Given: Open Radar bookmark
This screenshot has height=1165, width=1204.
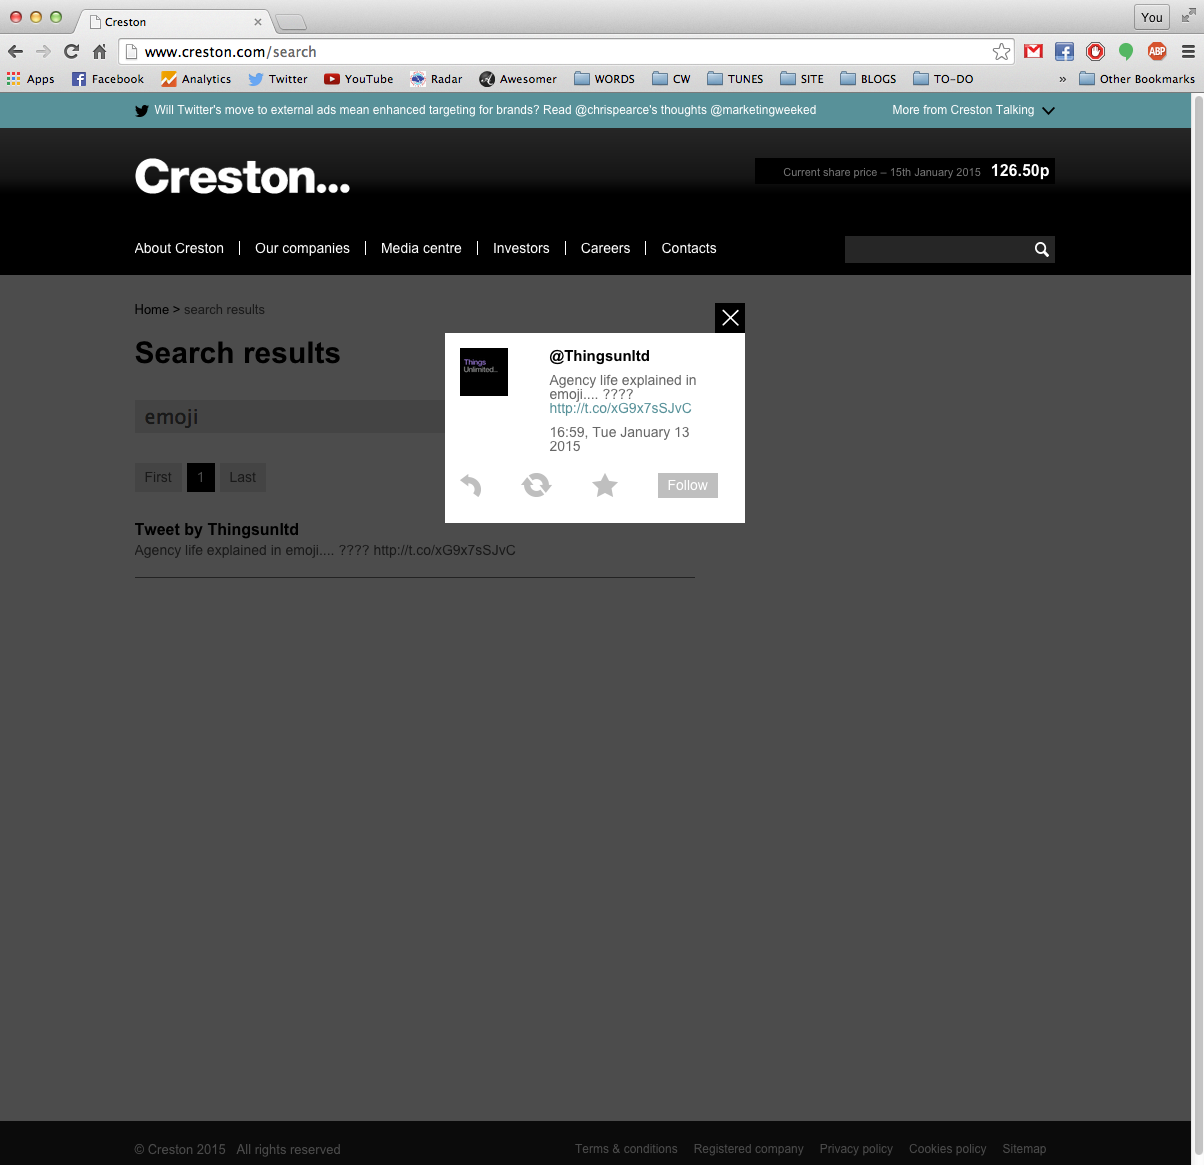Looking at the screenshot, I should tap(436, 79).
